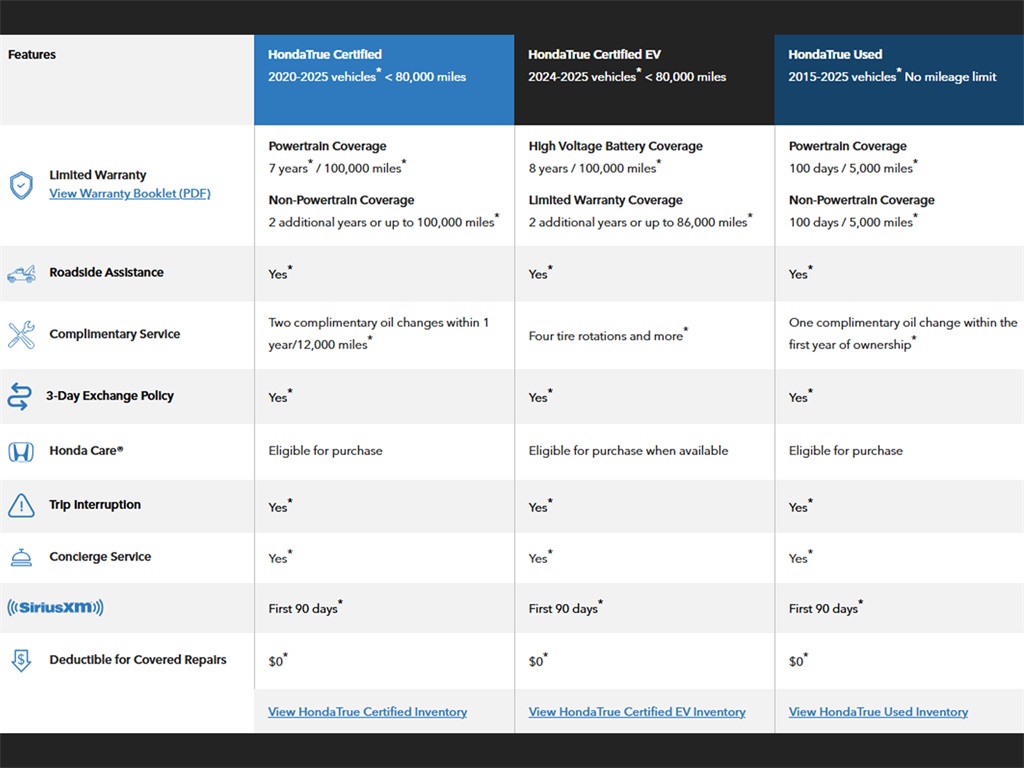Click Eligible for purchase when available text
Image resolution: width=1024 pixels, height=768 pixels.
tap(628, 451)
